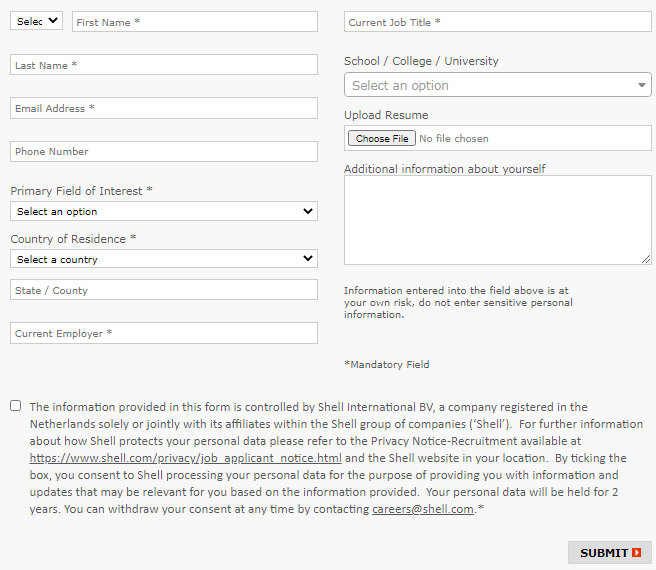Image resolution: width=656 pixels, height=570 pixels.
Task: Open the Country of Residence dropdown
Action: [164, 259]
